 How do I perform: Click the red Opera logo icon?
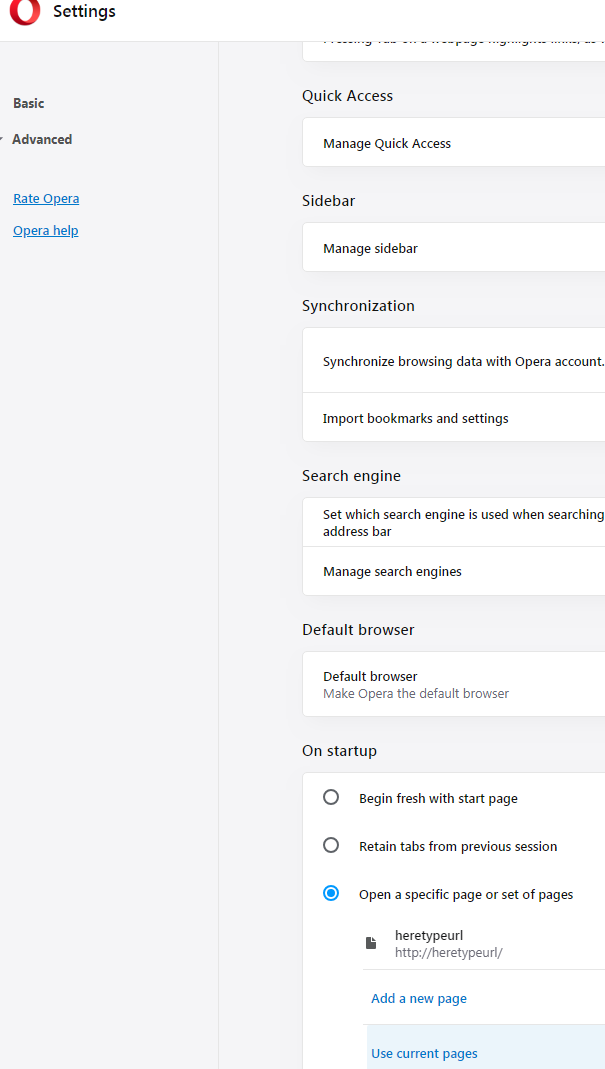25,12
